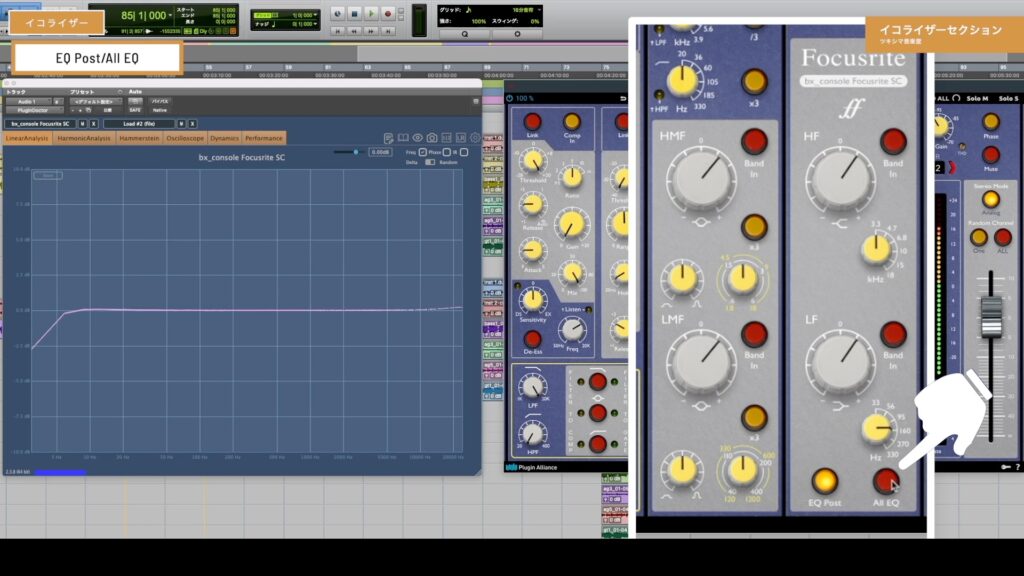Switch to the Oscilloscope tab
This screenshot has height=576, width=1024.
185,138
